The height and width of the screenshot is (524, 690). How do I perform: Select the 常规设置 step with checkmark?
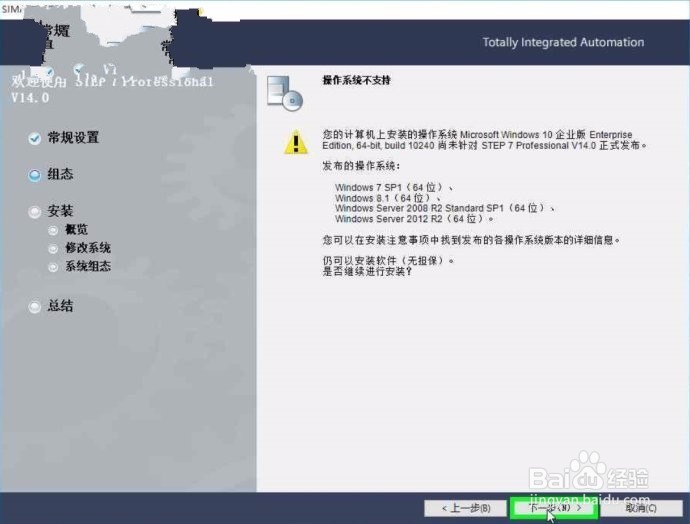click(64, 138)
